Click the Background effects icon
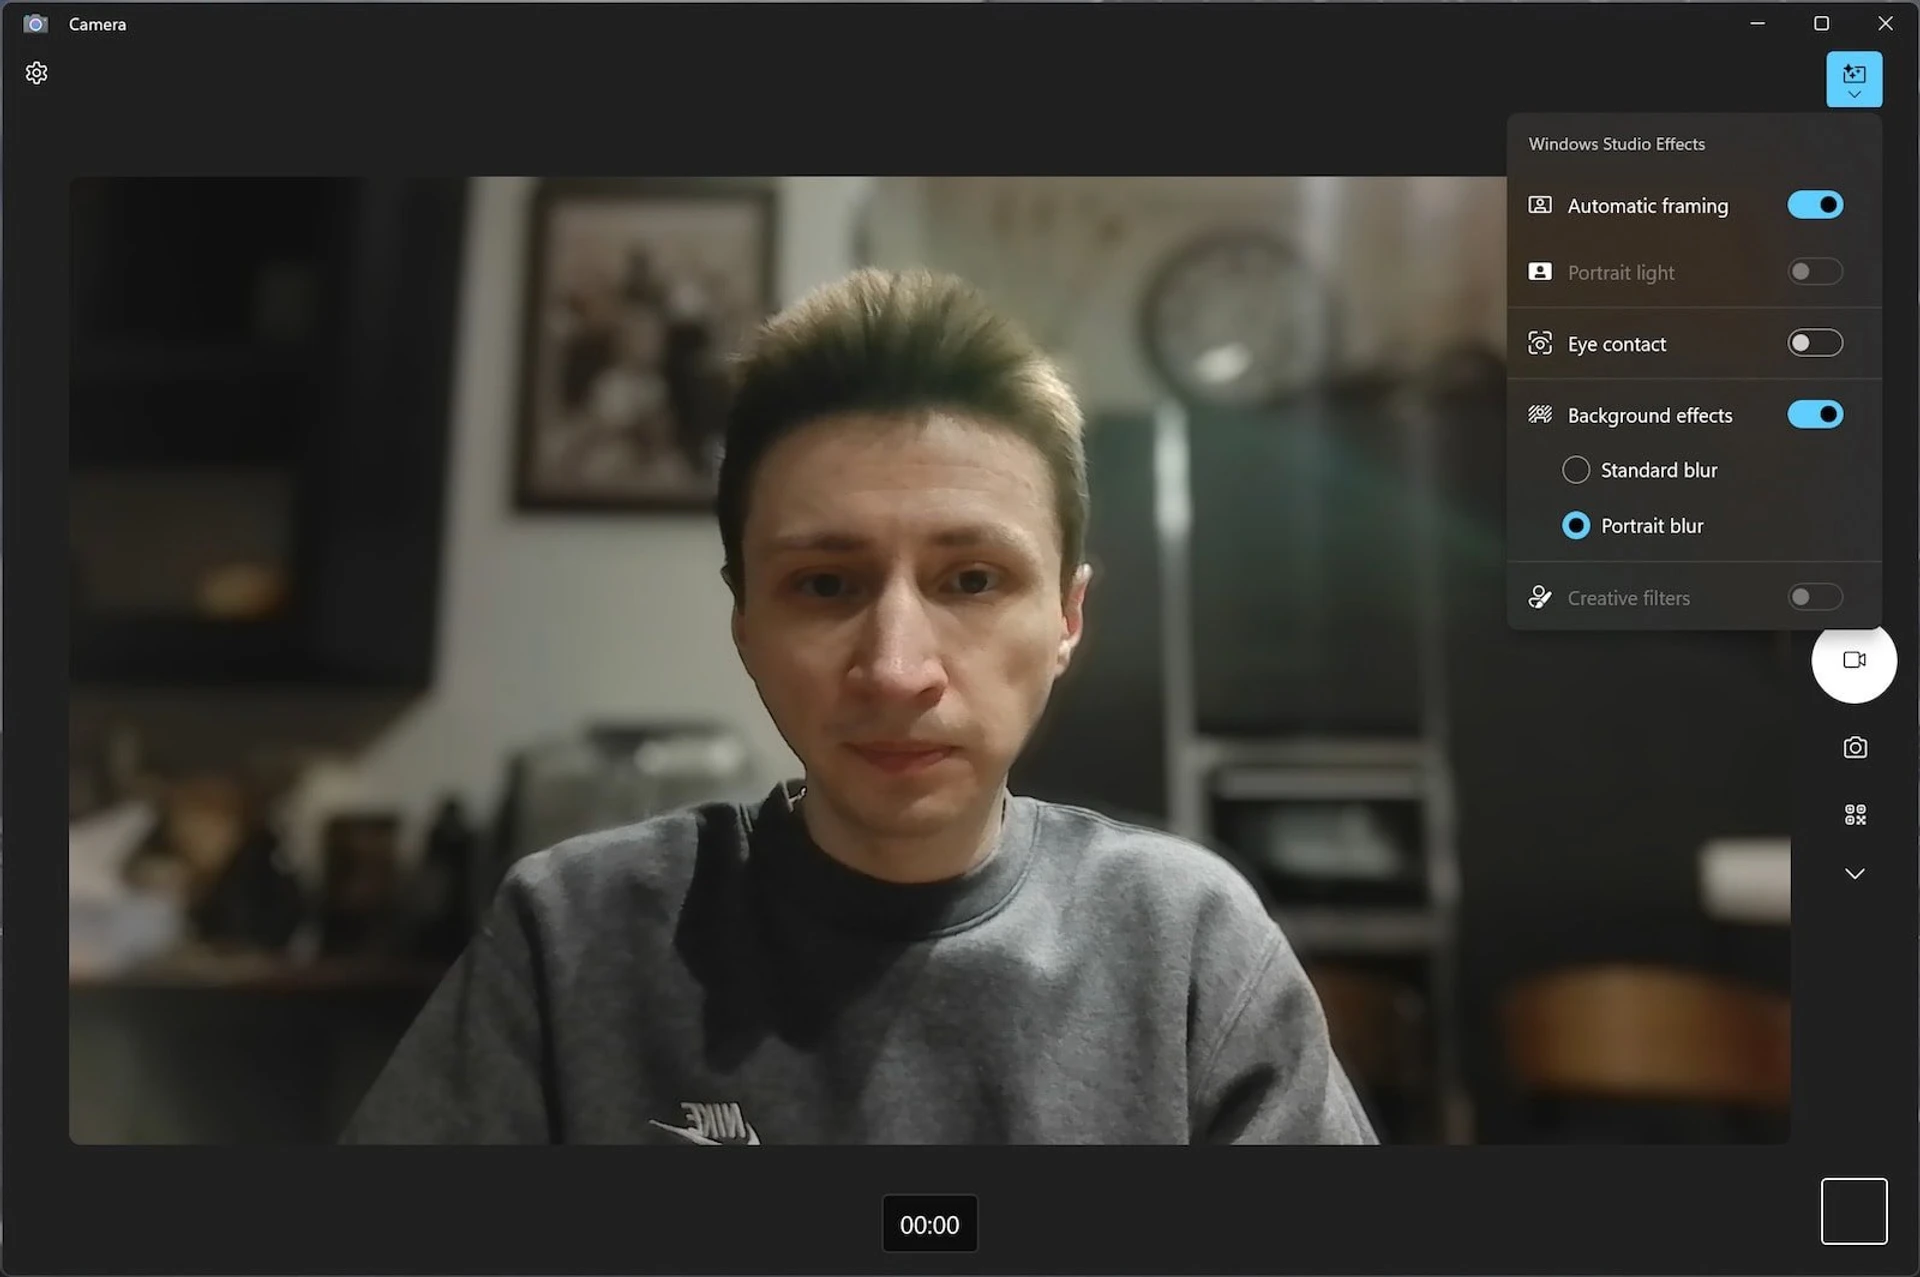This screenshot has width=1920, height=1277. click(1539, 415)
